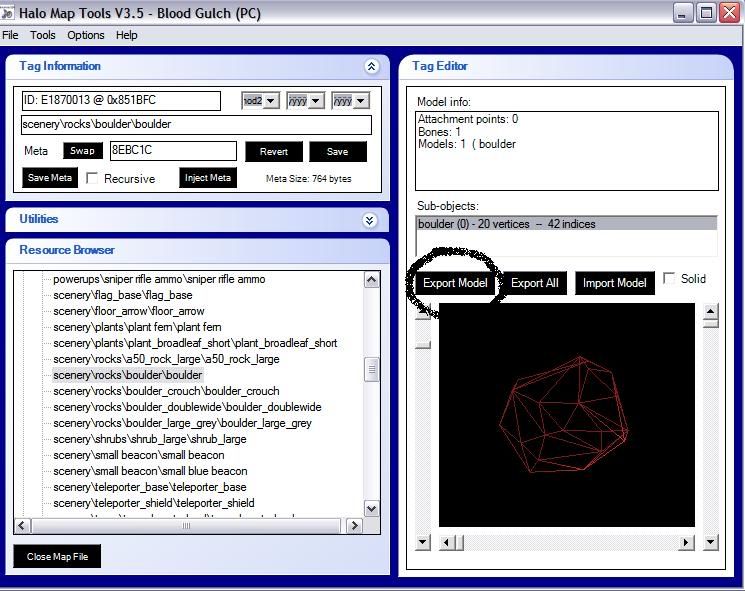
Task: Expand the Utilities panel chevron
Action: pos(370,220)
